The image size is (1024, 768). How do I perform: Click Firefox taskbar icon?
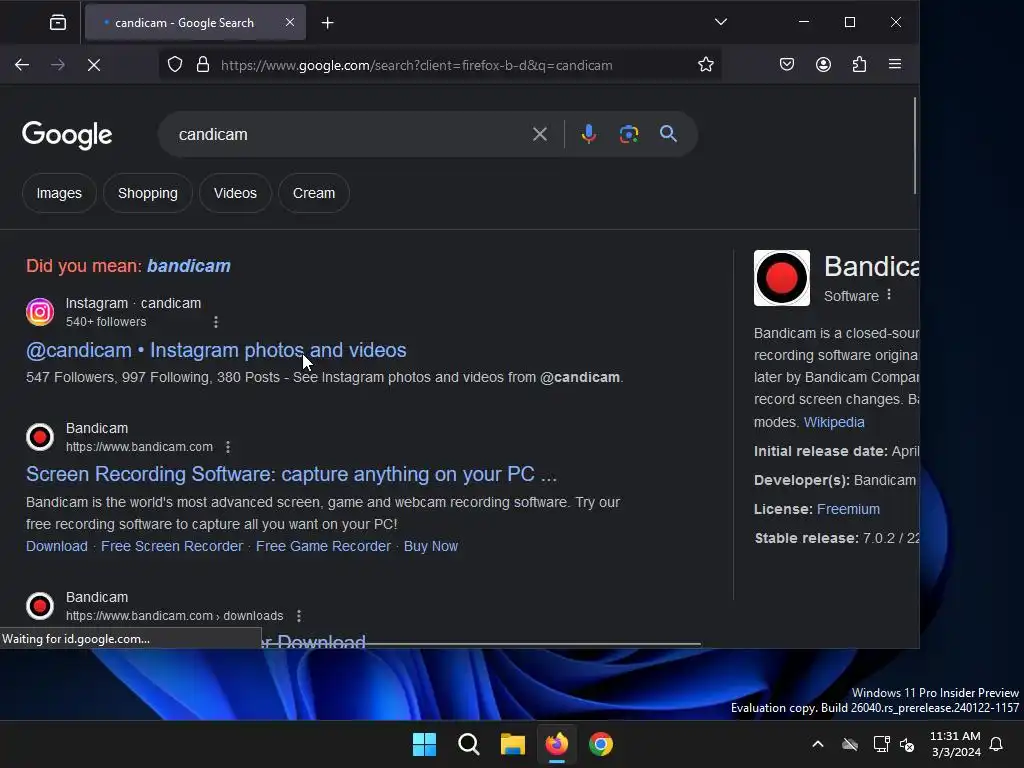click(x=557, y=744)
